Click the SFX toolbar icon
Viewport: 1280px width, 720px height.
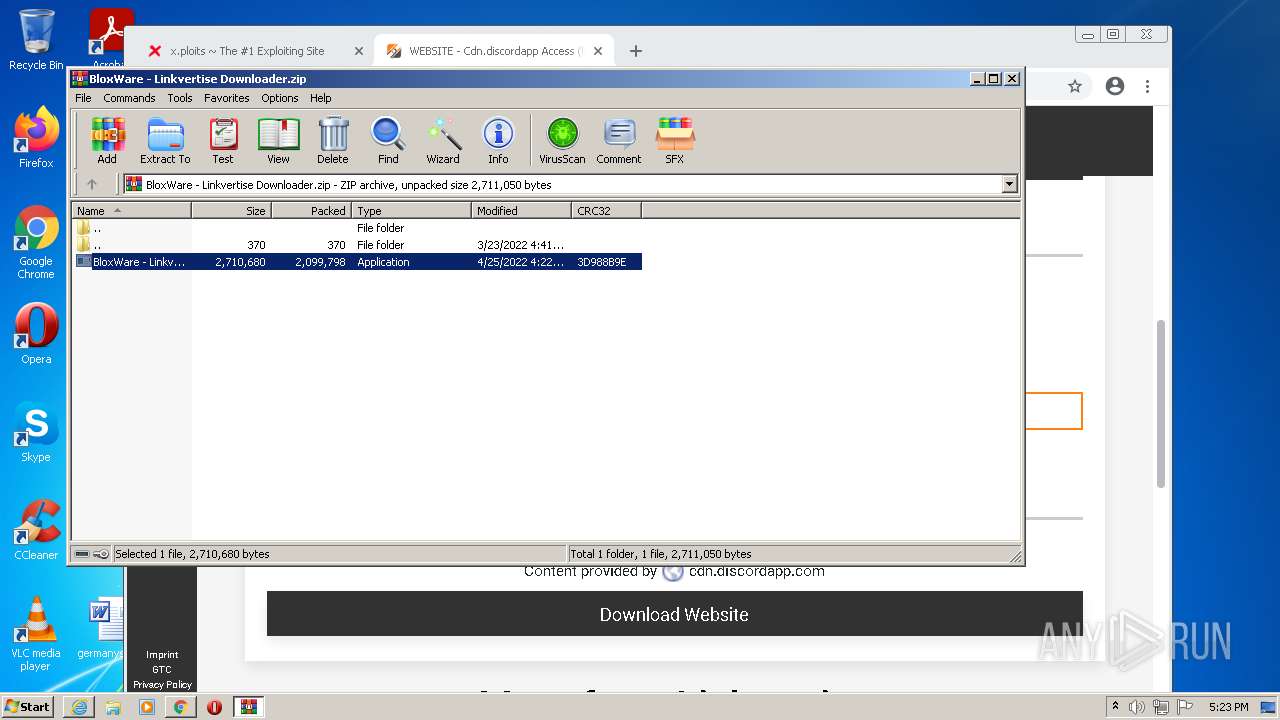675,140
